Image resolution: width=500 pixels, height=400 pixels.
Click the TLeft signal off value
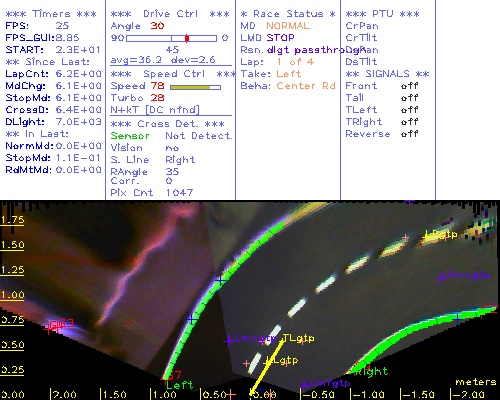click(x=409, y=110)
